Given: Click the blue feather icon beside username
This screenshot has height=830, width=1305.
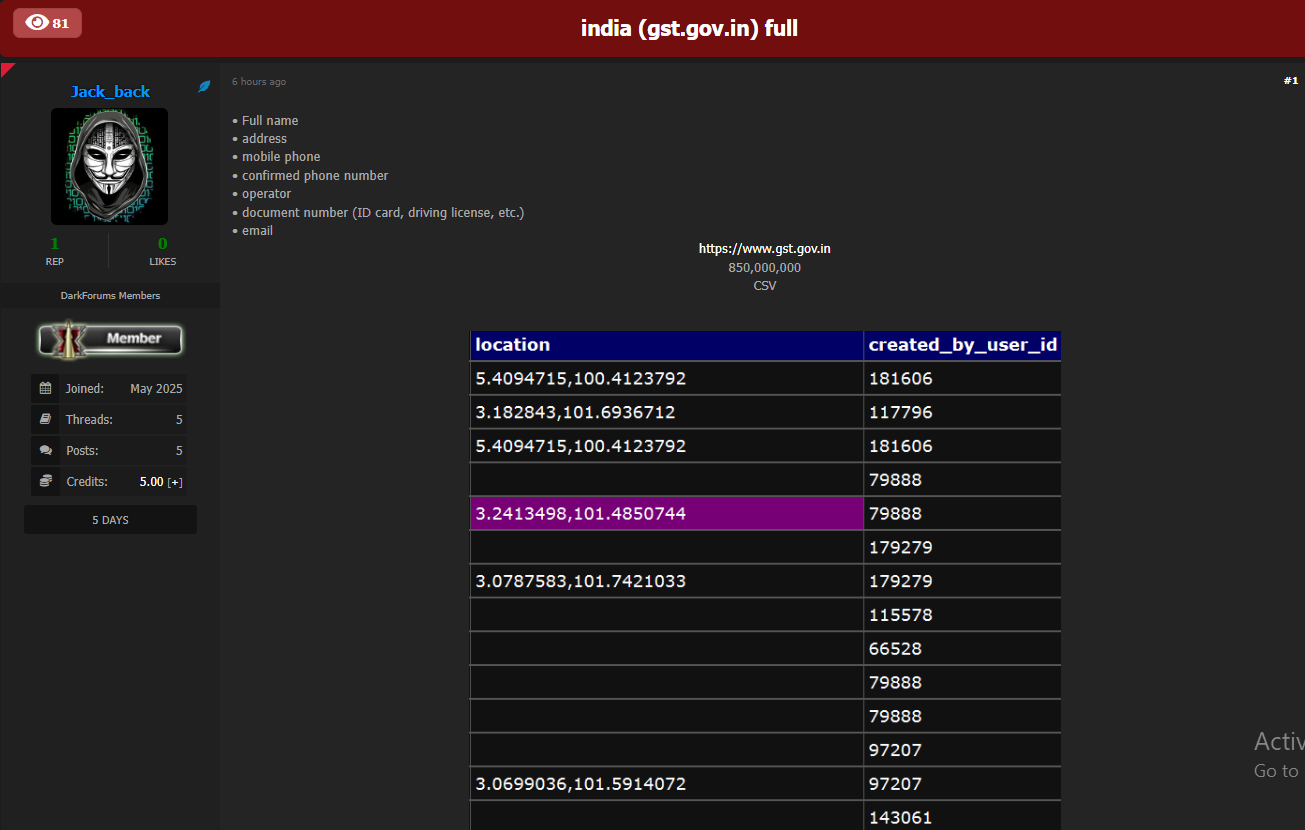Looking at the screenshot, I should (204, 87).
